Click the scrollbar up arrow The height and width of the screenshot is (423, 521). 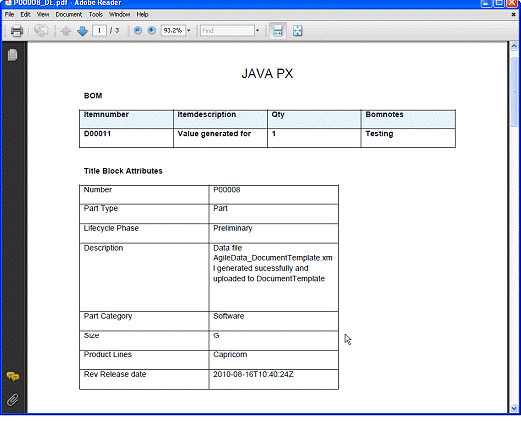tap(514, 47)
